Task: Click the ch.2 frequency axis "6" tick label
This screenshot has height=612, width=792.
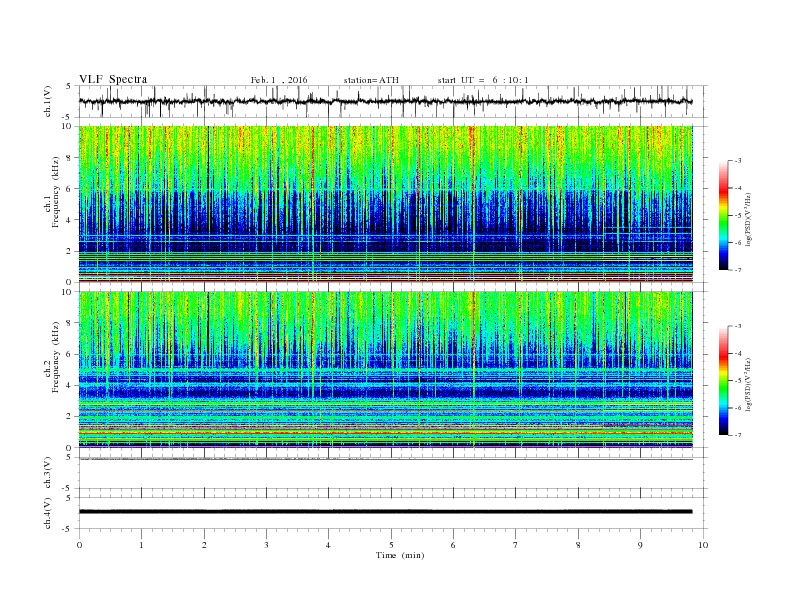Action: [x=70, y=354]
